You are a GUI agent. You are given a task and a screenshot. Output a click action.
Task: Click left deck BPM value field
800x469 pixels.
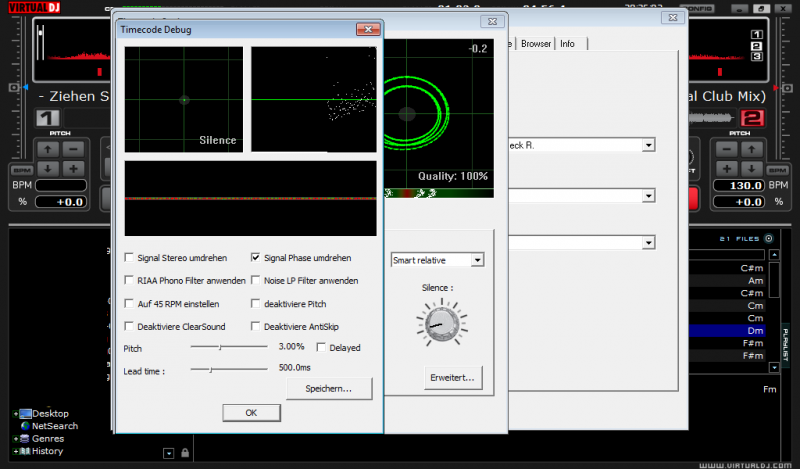tap(61, 185)
